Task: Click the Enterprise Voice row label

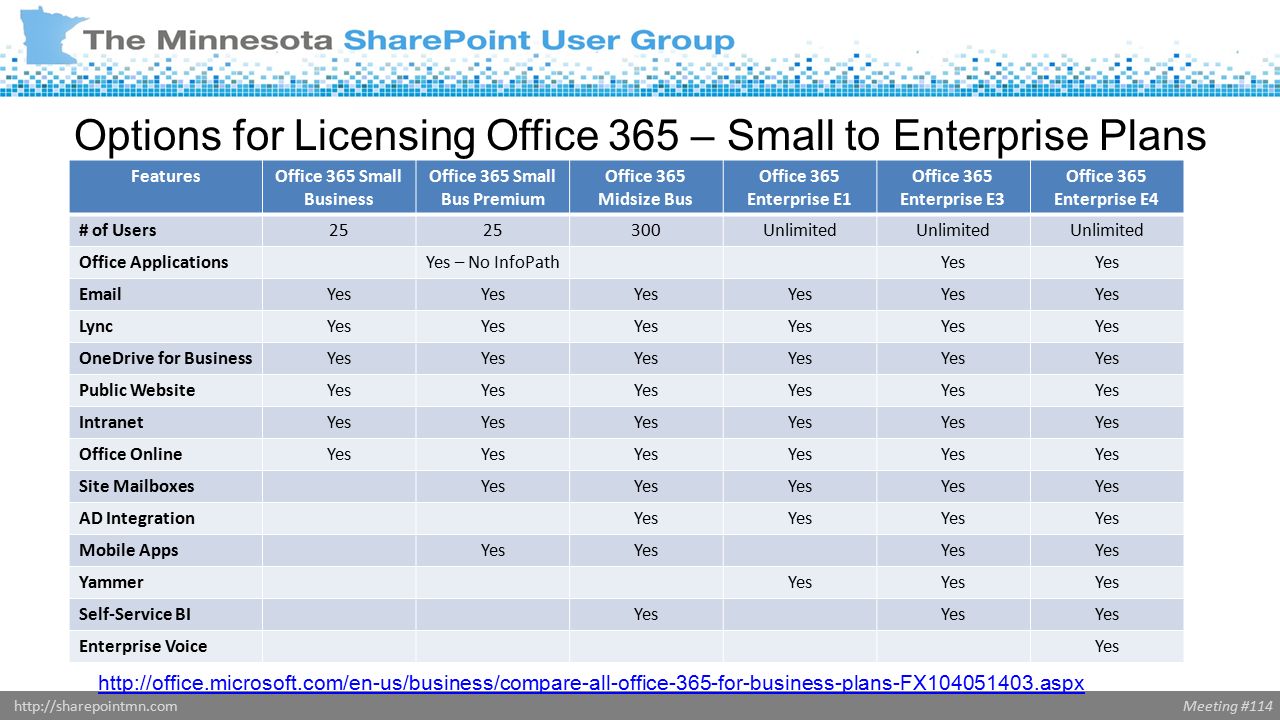Action: pos(143,646)
